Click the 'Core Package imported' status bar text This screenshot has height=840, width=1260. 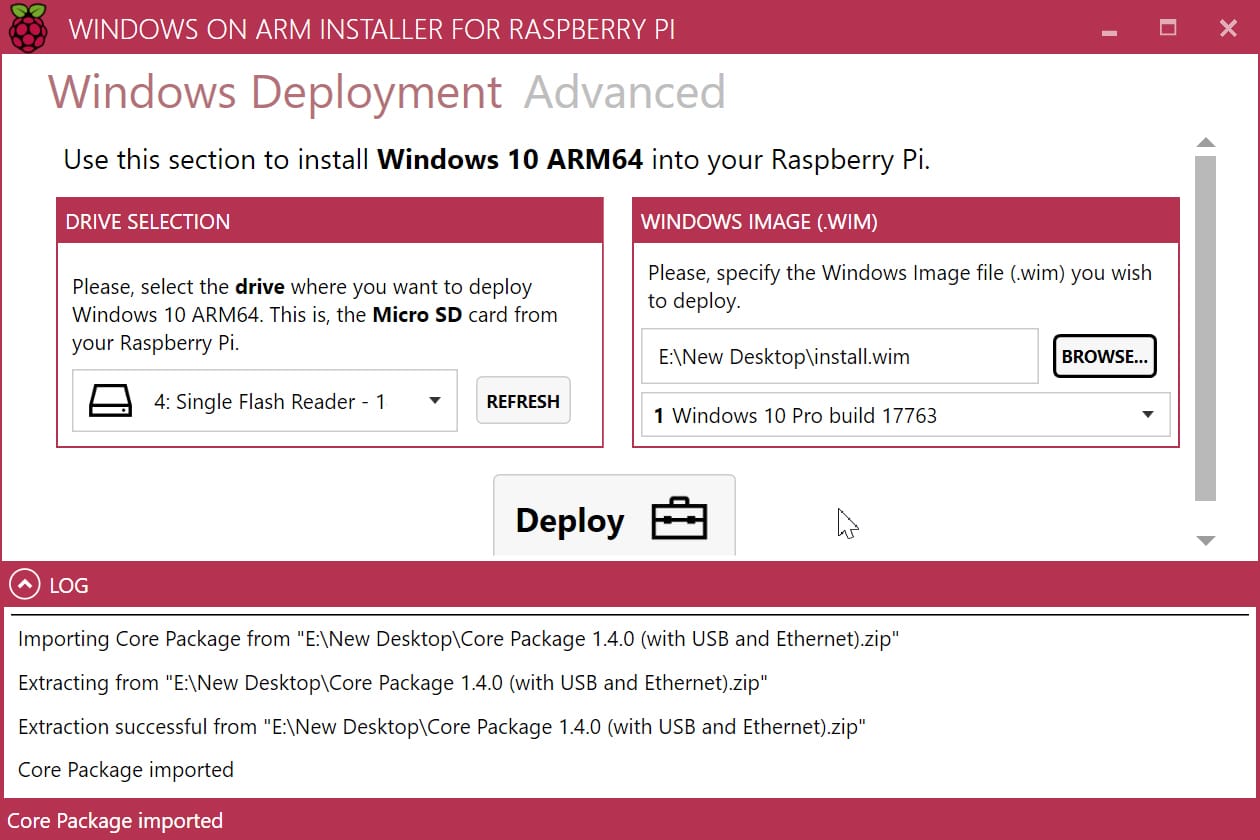115,821
